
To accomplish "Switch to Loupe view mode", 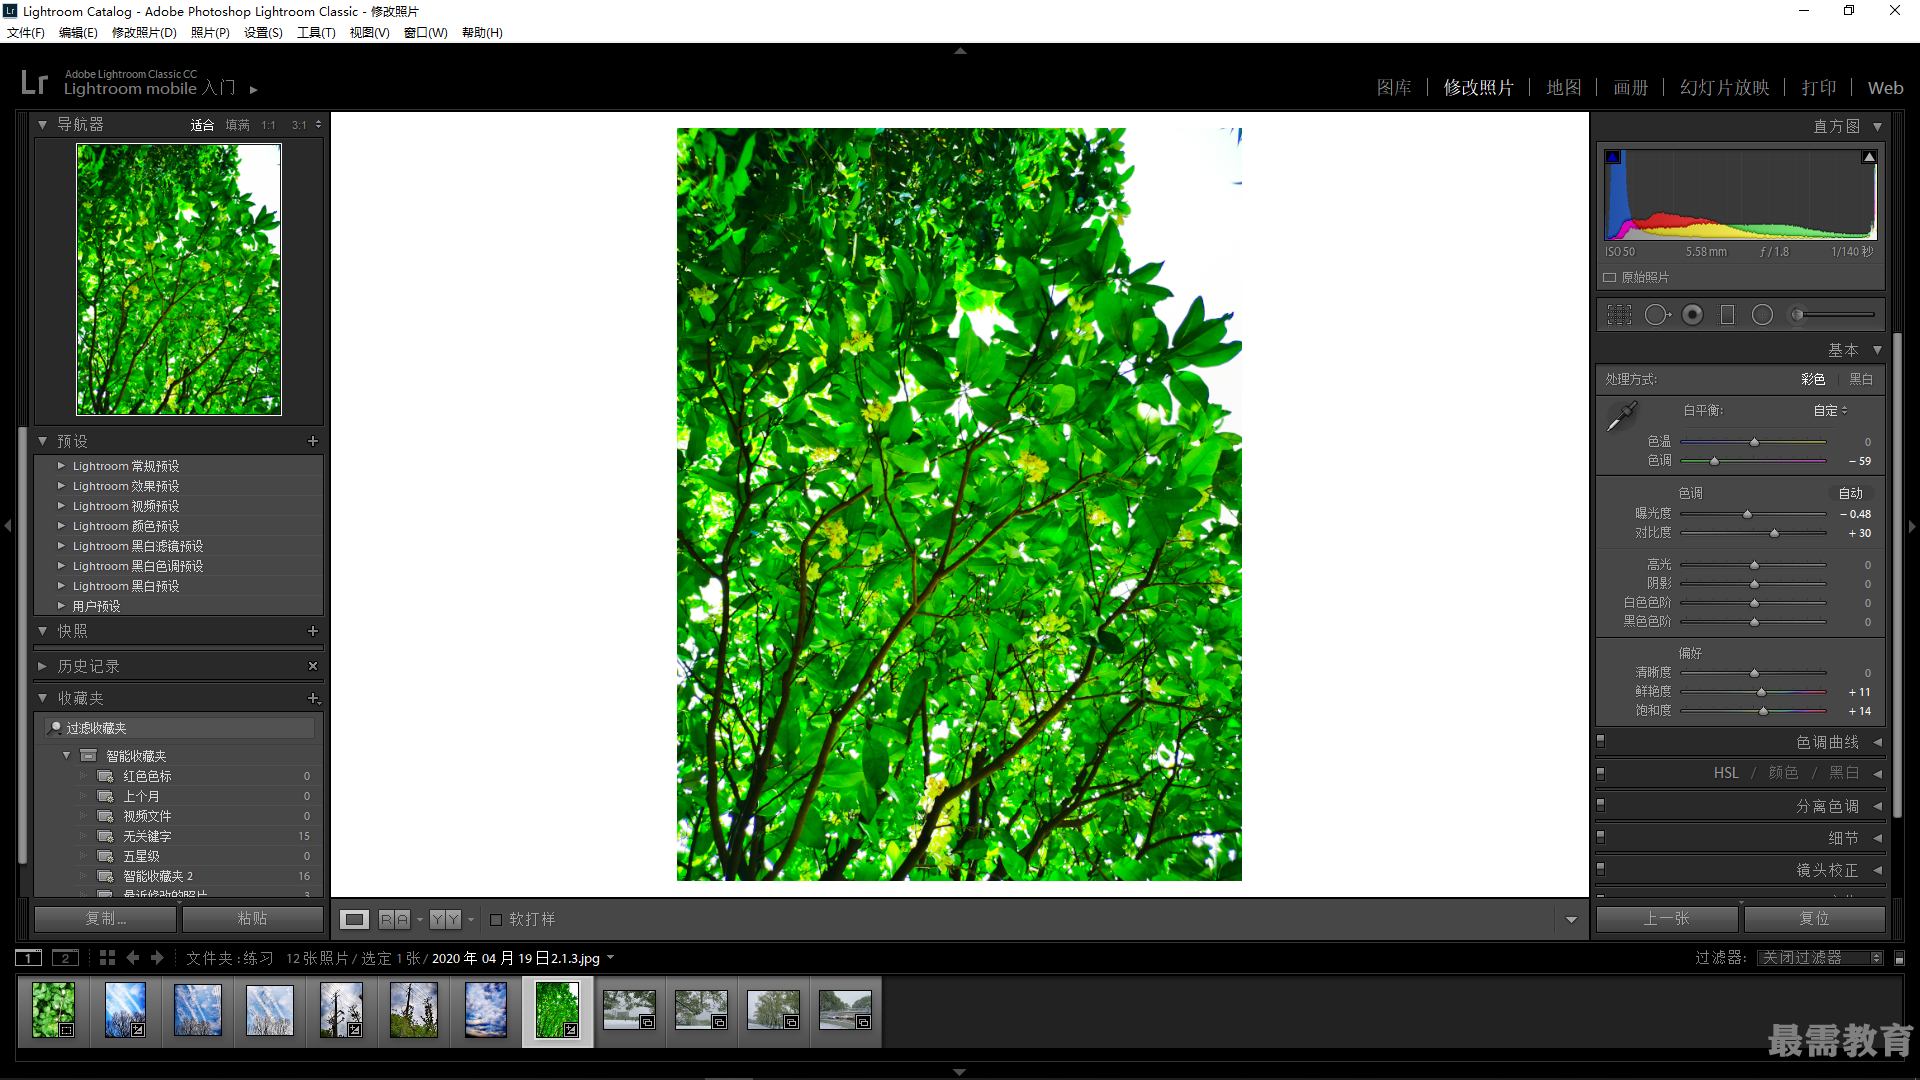I will [x=354, y=919].
